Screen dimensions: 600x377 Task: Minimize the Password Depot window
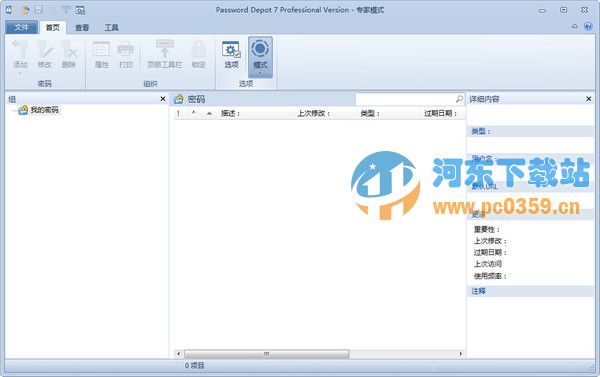click(542, 10)
